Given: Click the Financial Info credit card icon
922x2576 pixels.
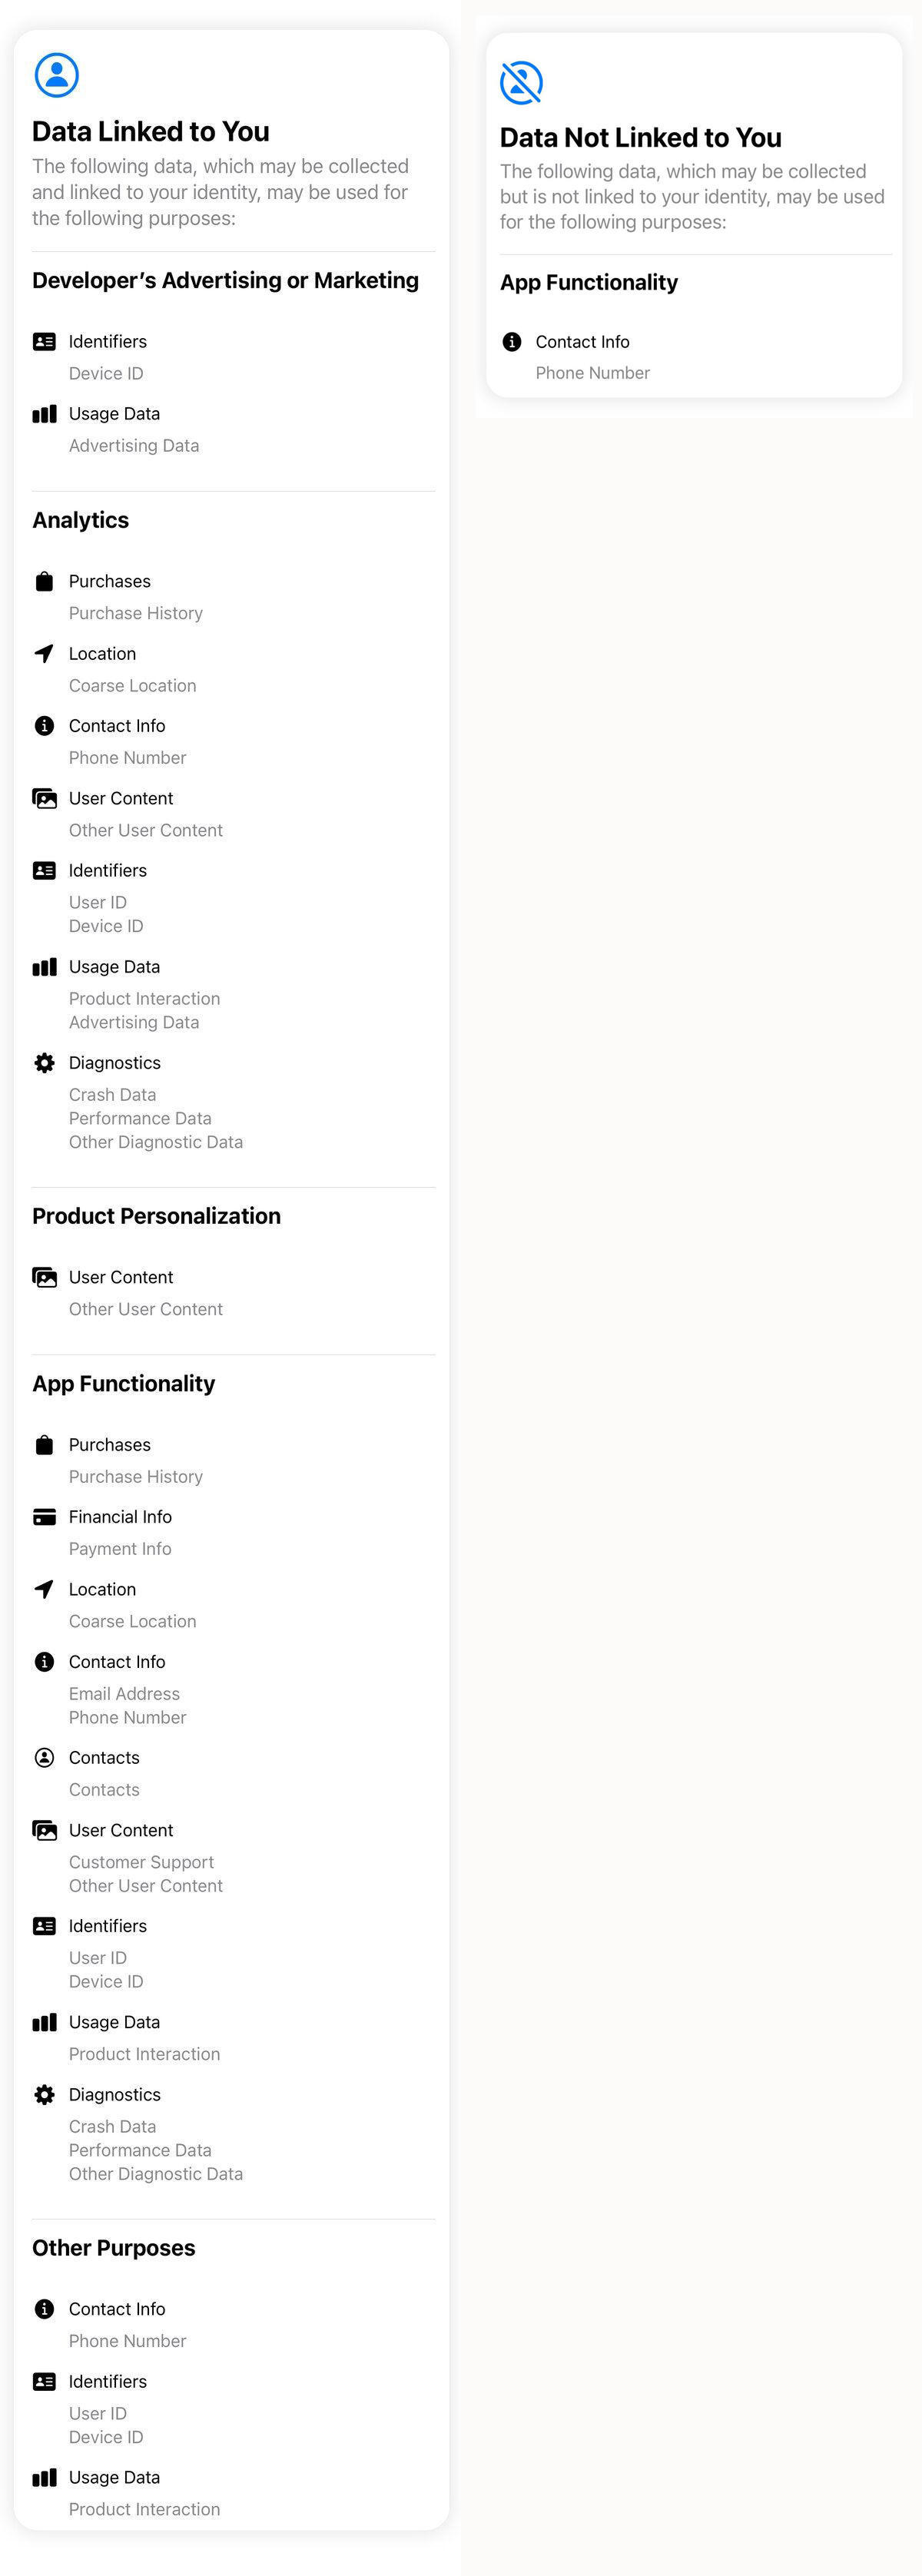Looking at the screenshot, I should tap(44, 1517).
